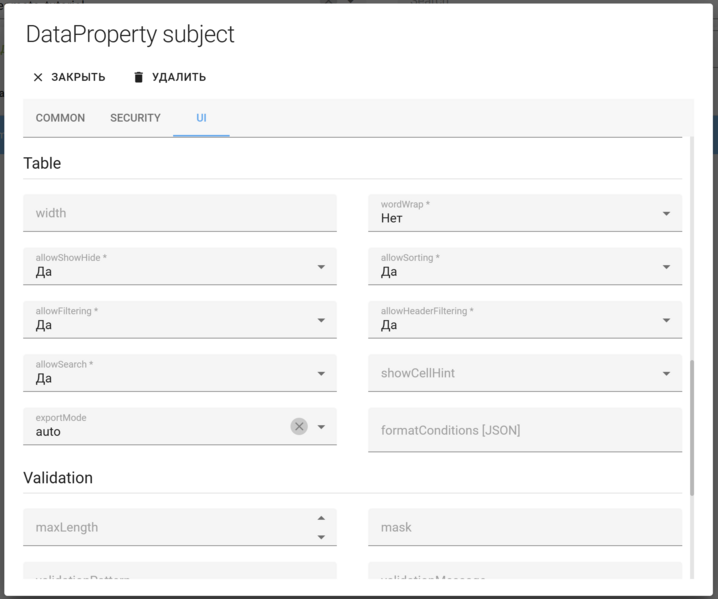Image resolution: width=718 pixels, height=599 pixels.
Task: Open the SECURITY tab
Action: (135, 118)
